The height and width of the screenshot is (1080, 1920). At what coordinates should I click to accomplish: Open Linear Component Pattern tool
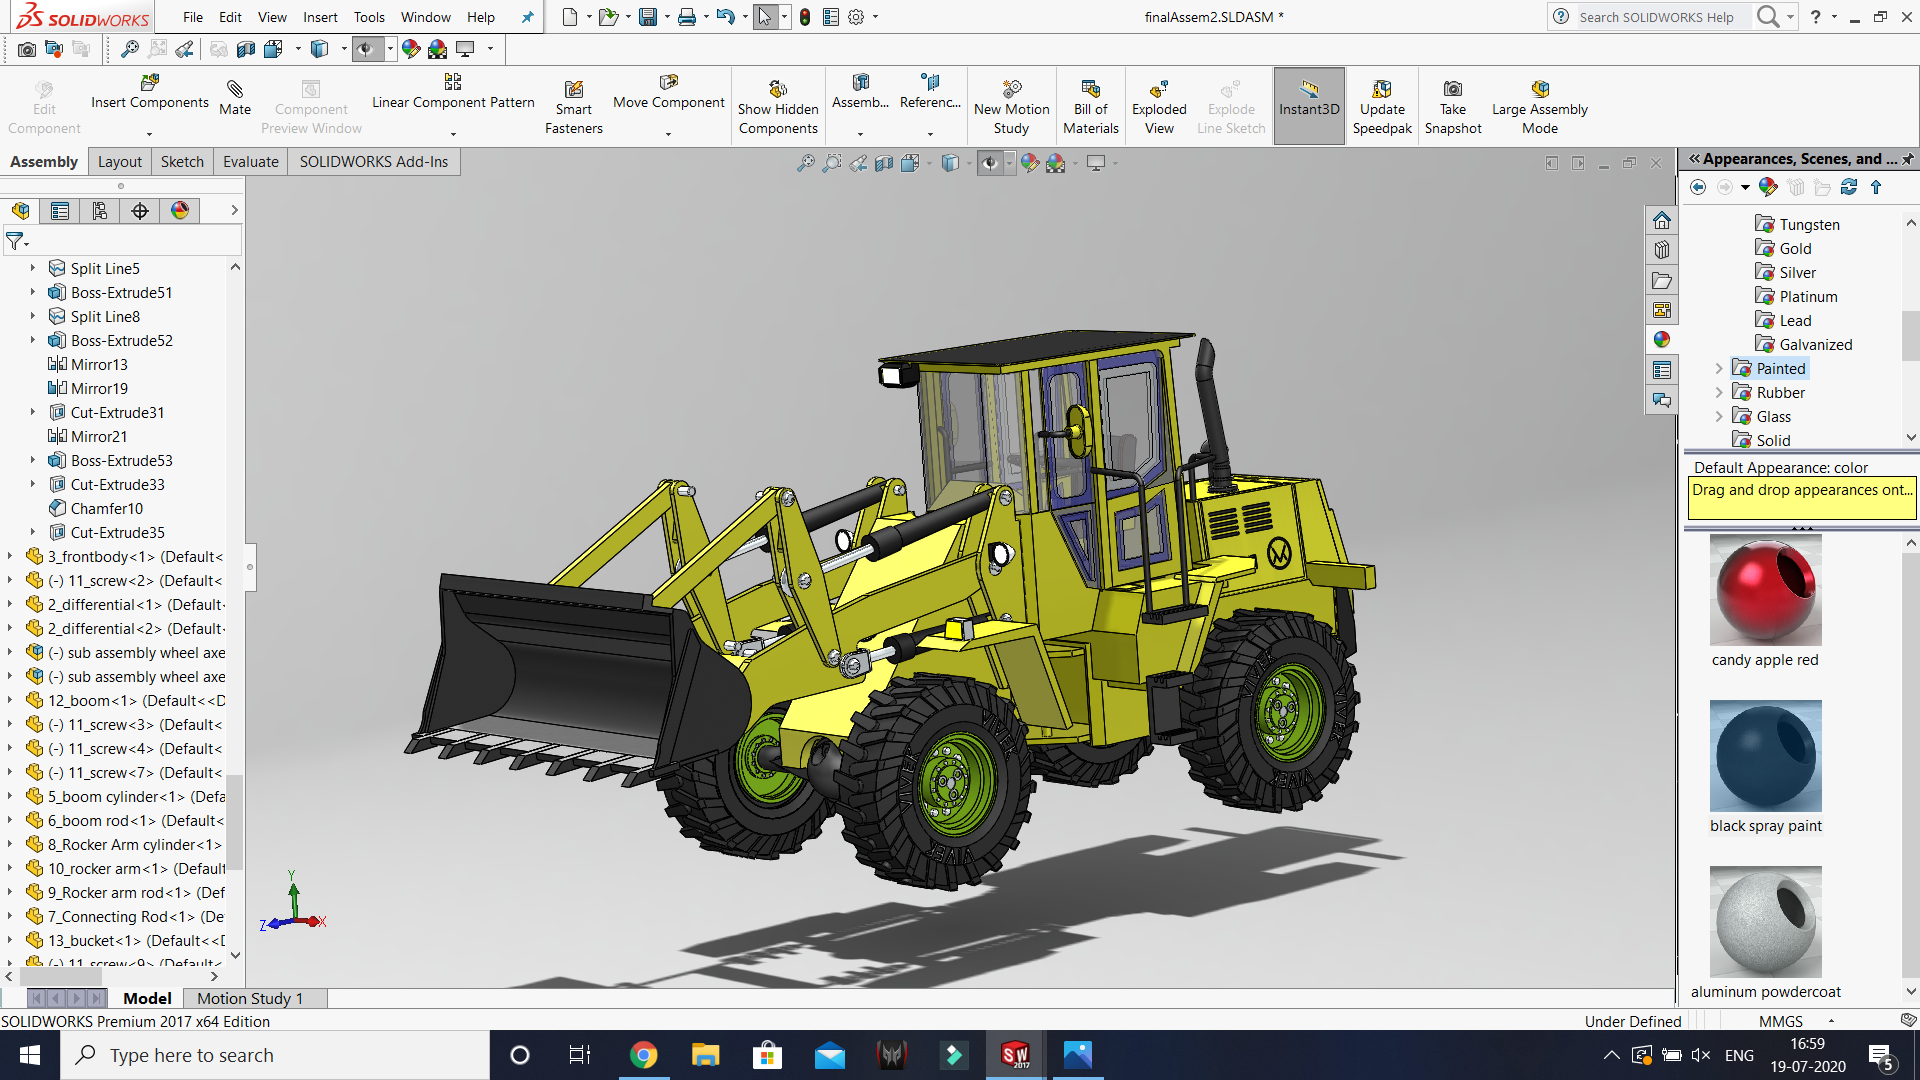click(x=453, y=92)
